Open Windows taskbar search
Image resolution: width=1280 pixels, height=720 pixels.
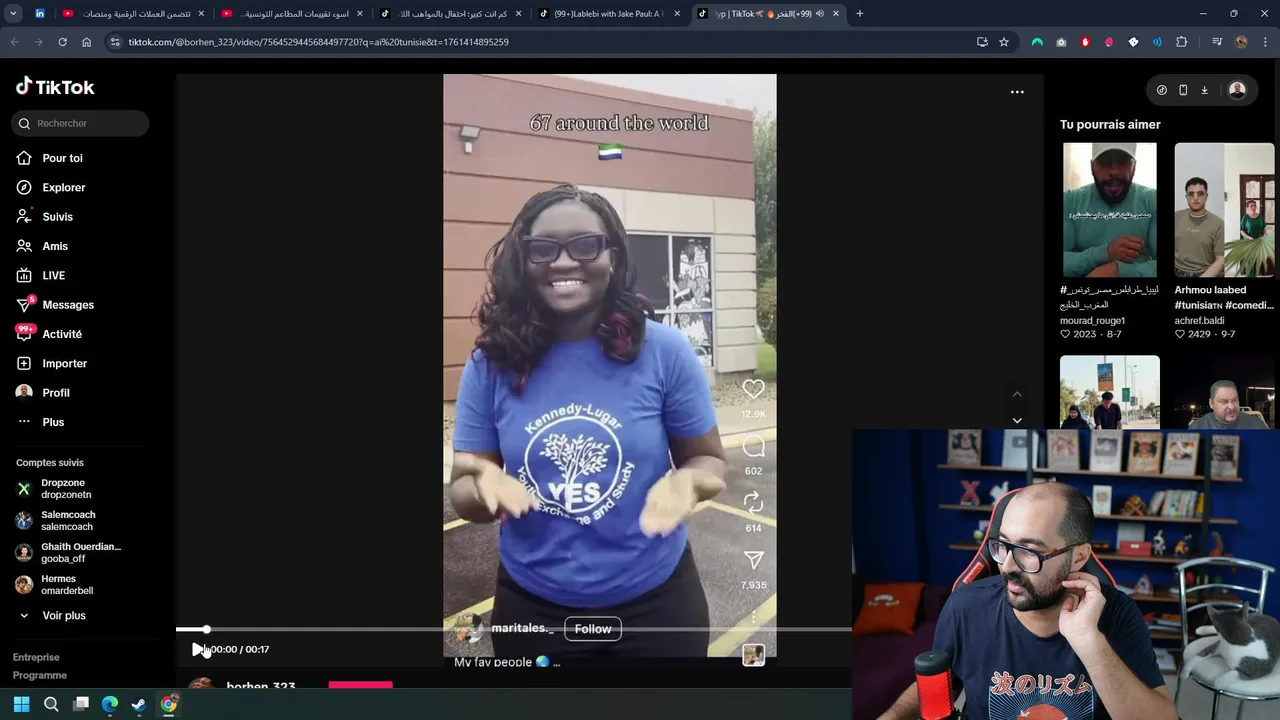click(x=51, y=704)
